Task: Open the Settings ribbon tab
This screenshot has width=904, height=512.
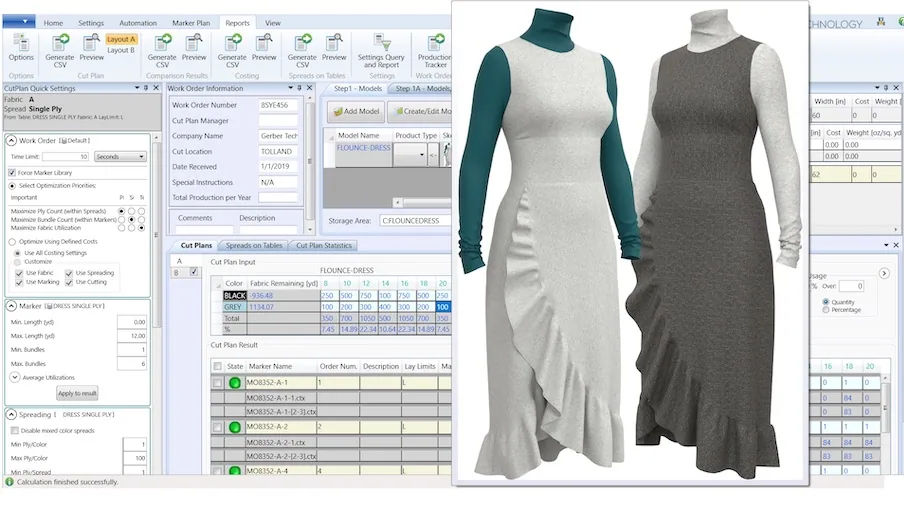Action: [x=91, y=23]
